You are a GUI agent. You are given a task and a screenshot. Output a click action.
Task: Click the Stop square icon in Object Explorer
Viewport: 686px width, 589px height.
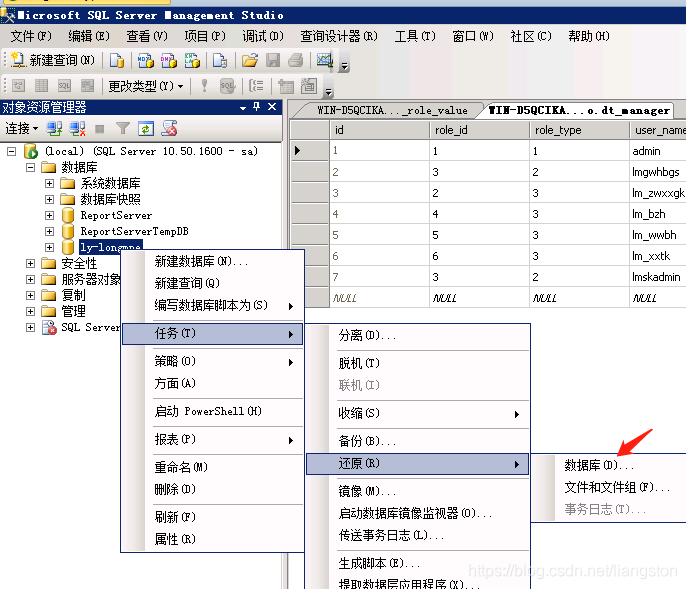(x=100, y=129)
